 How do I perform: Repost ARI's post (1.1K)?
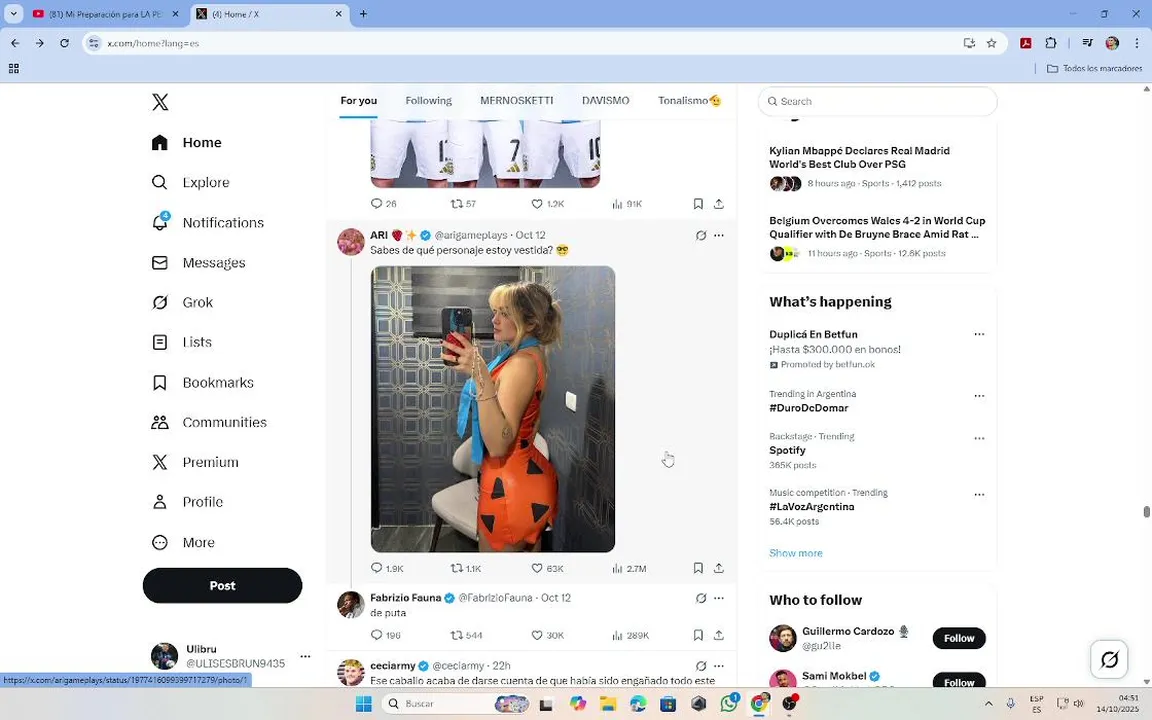click(x=466, y=568)
